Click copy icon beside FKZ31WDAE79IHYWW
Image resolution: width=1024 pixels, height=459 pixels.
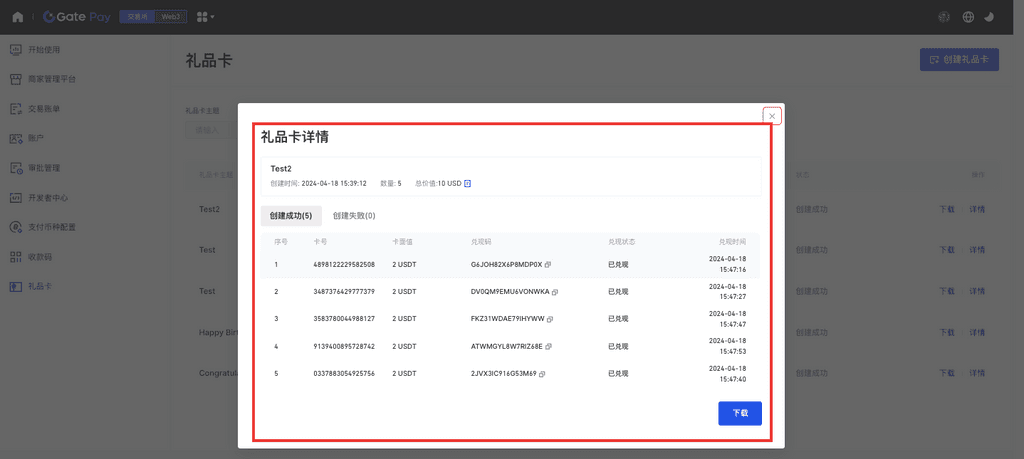550,319
